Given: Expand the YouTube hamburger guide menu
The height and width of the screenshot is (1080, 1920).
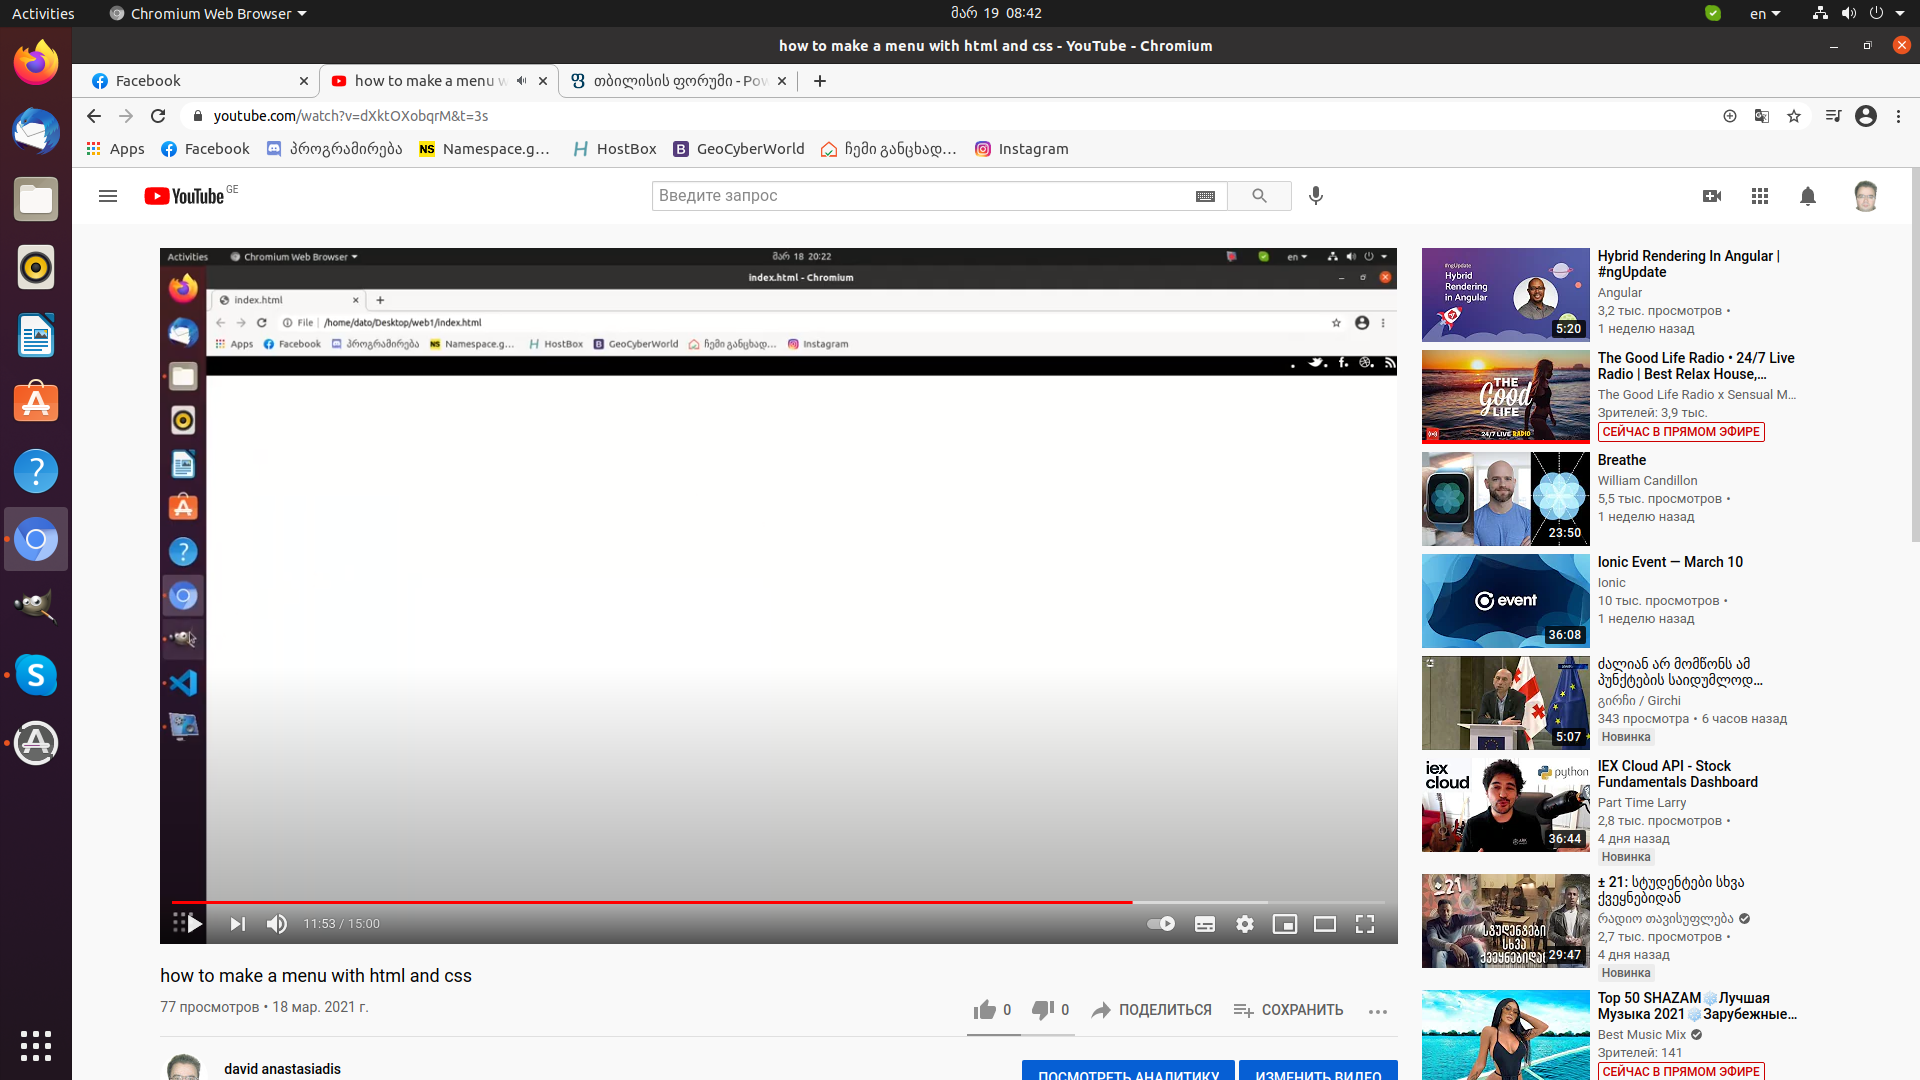Looking at the screenshot, I should point(108,196).
